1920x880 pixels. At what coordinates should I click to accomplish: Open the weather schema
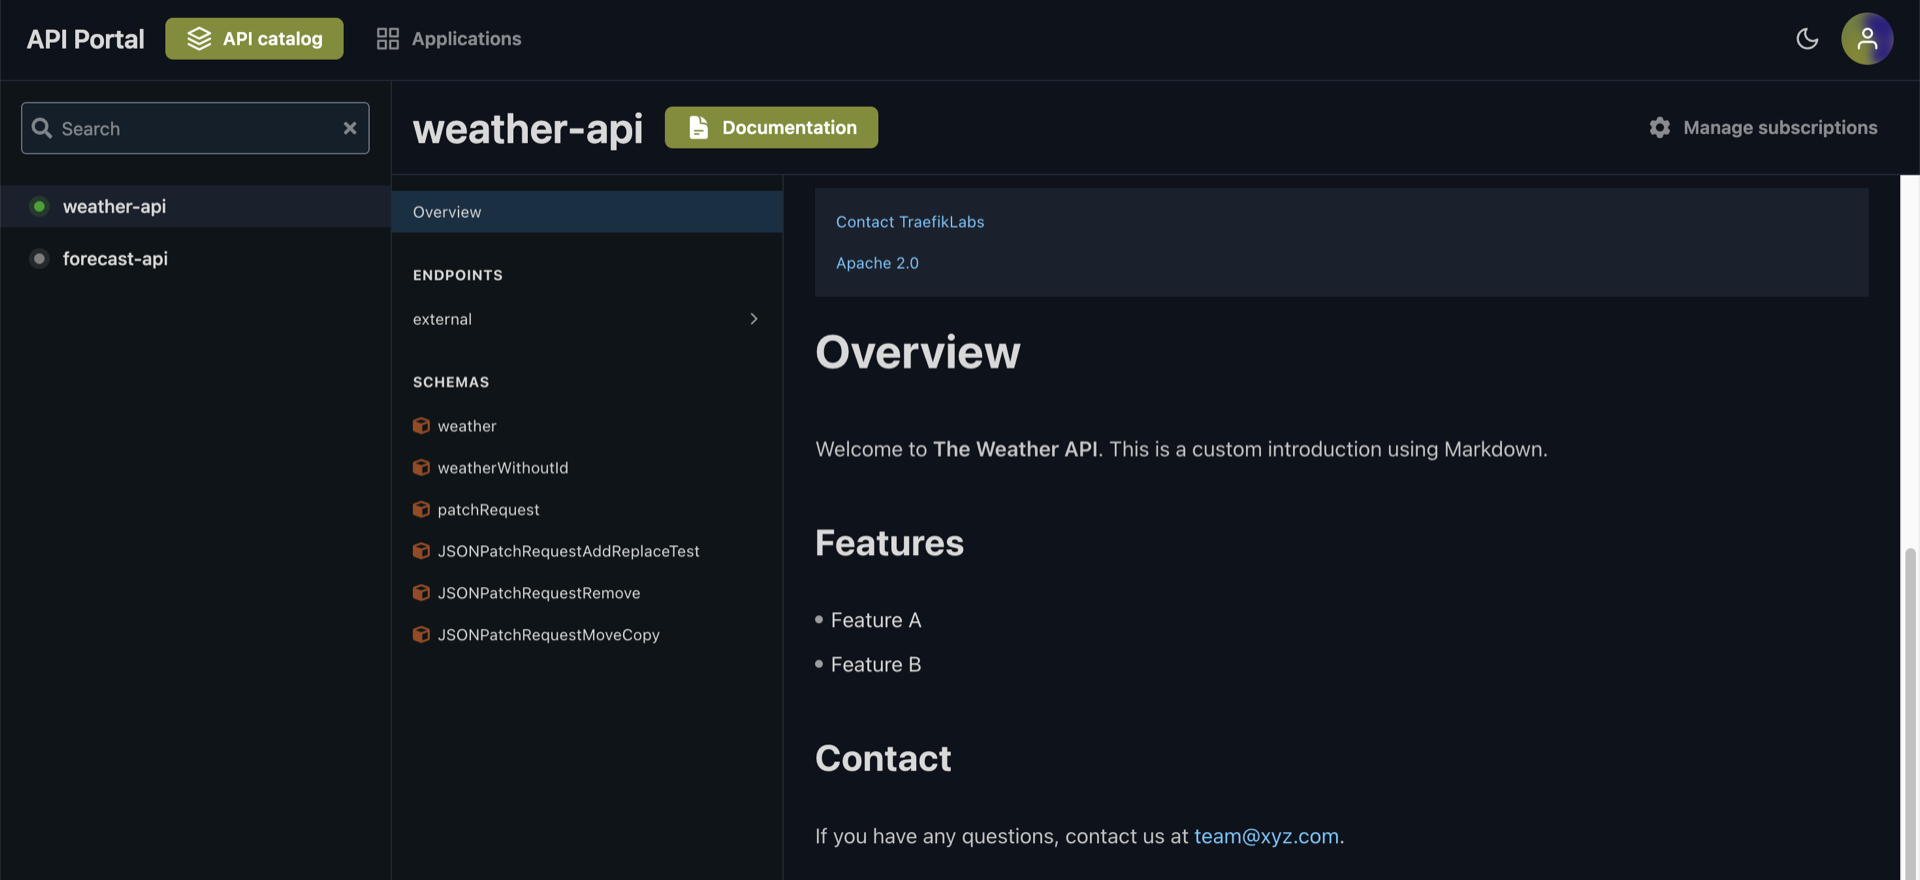pyautogui.click(x=466, y=426)
